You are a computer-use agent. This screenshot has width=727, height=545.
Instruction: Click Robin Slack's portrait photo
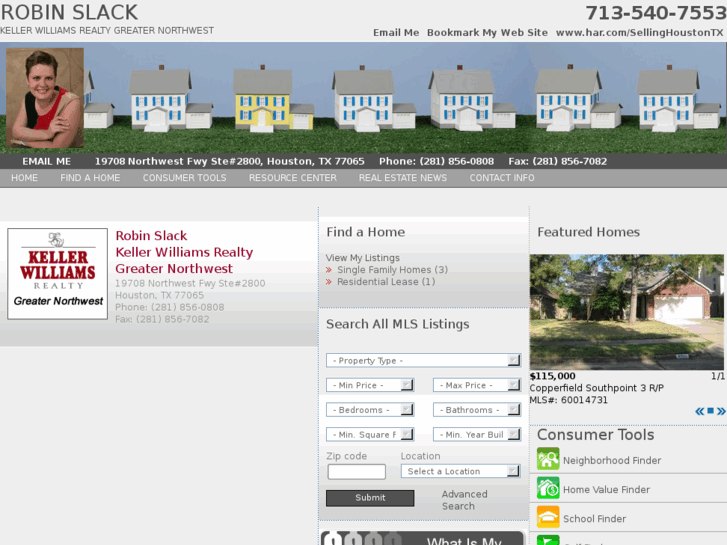coord(45,98)
